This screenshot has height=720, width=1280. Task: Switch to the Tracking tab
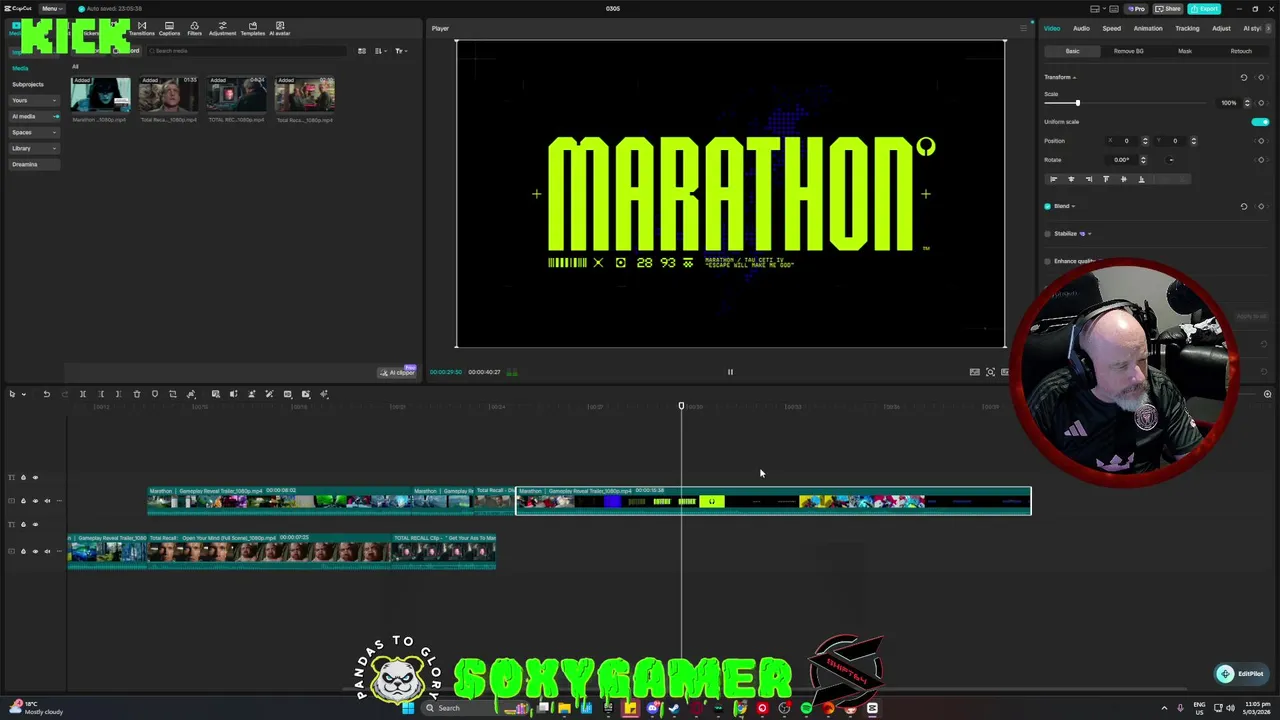point(1187,28)
